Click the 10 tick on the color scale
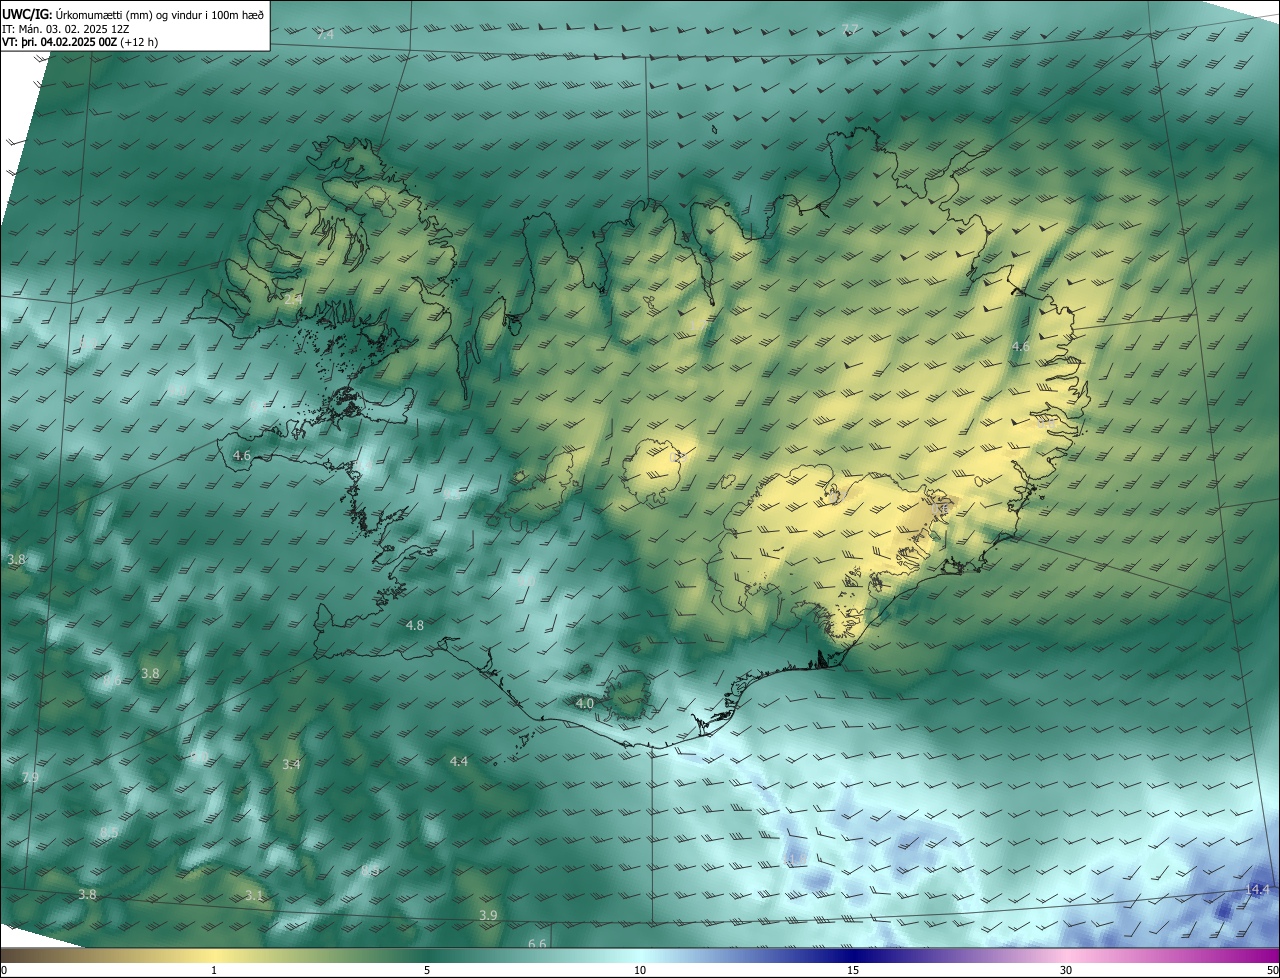The width and height of the screenshot is (1280, 978). click(x=640, y=970)
